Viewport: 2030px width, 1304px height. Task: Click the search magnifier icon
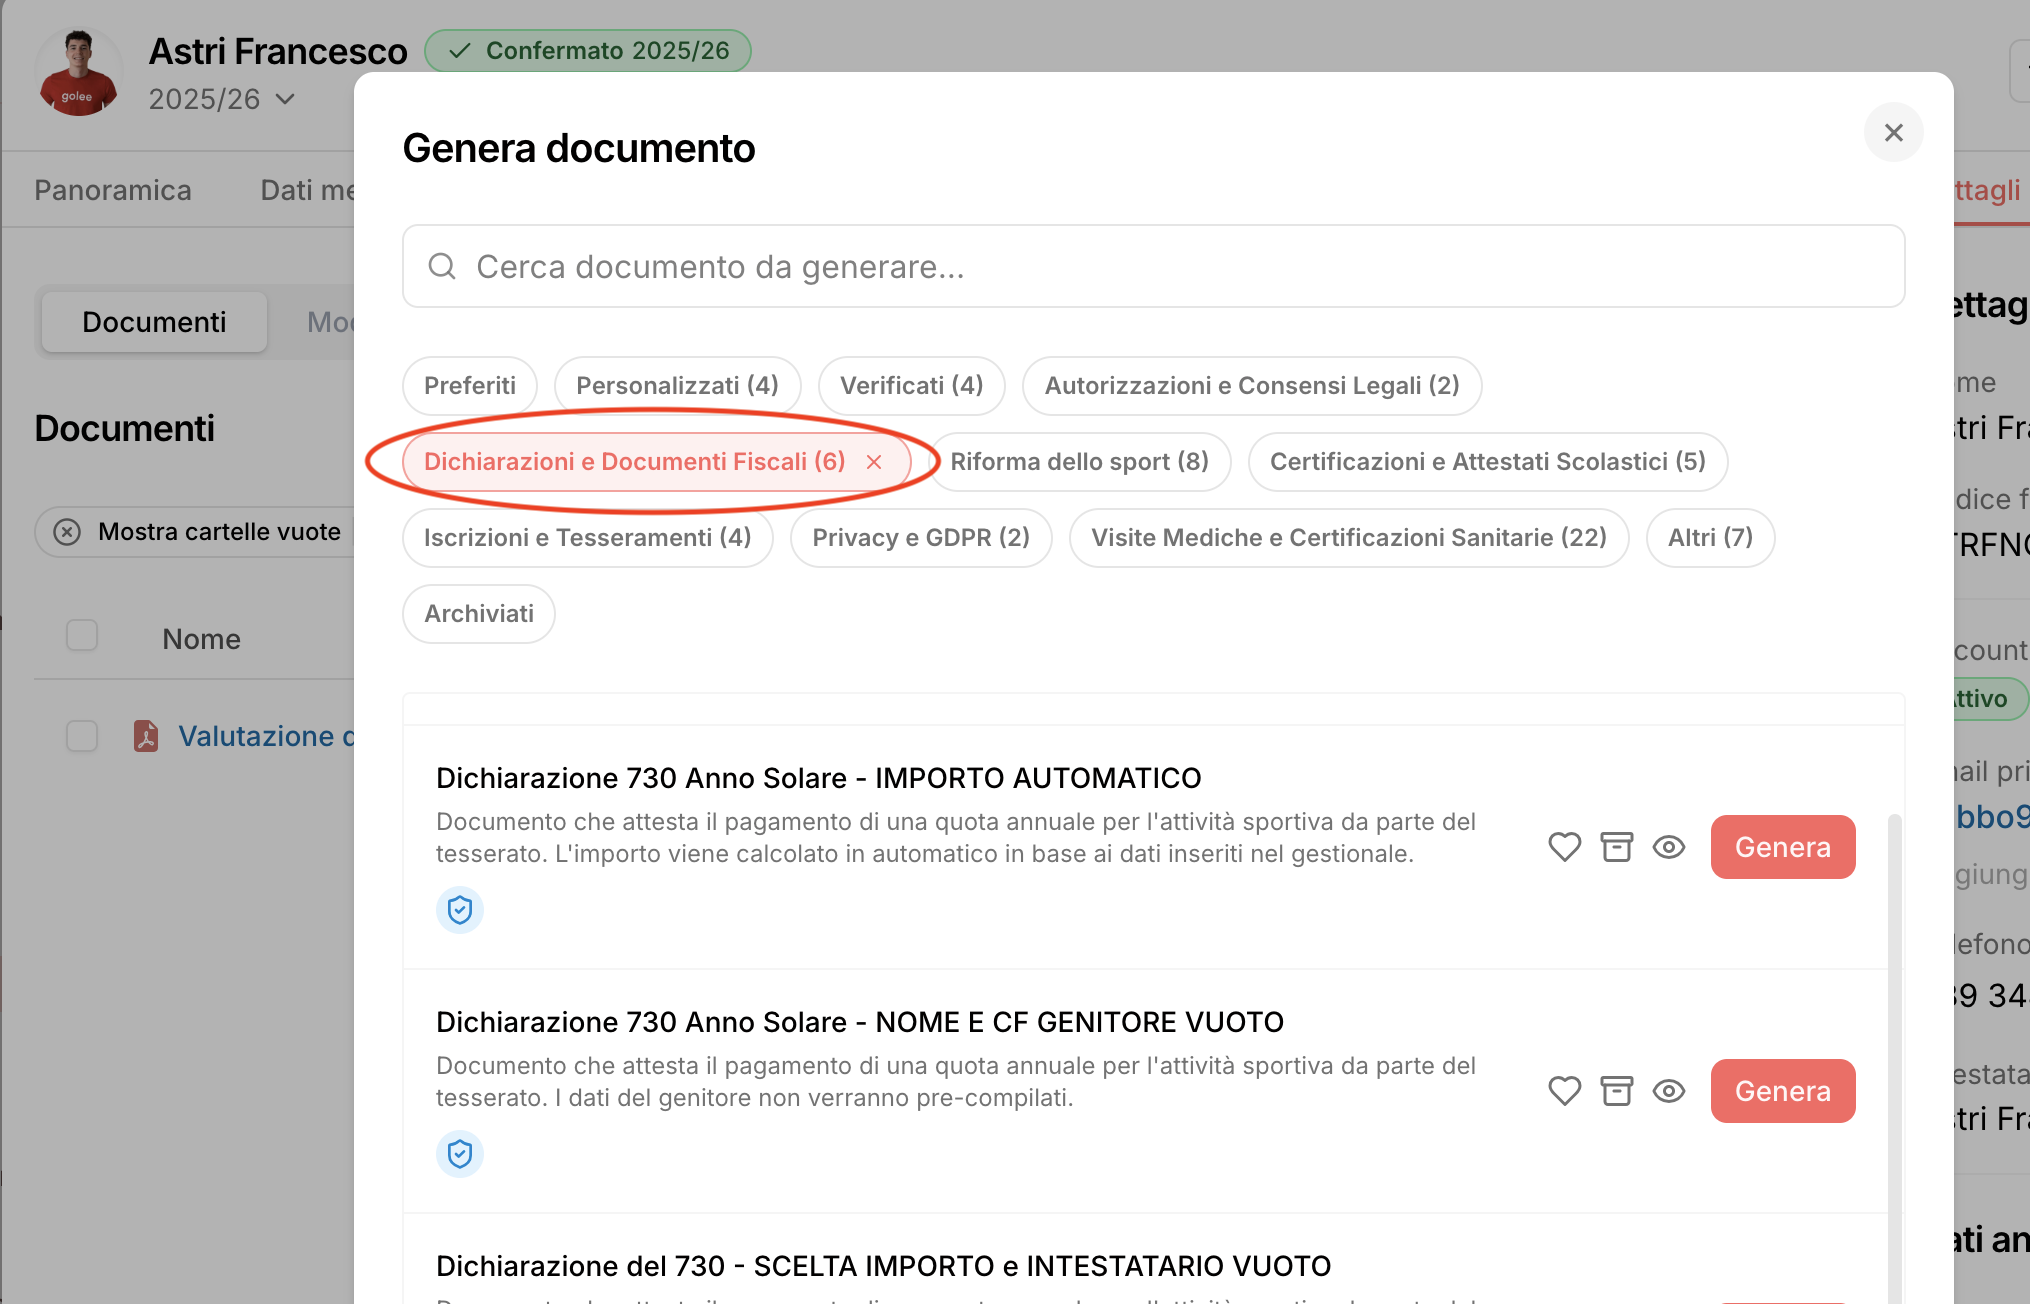tap(442, 266)
